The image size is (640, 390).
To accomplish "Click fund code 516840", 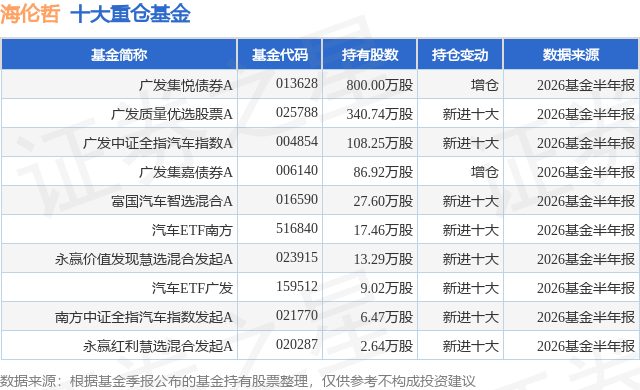I will (297, 228).
